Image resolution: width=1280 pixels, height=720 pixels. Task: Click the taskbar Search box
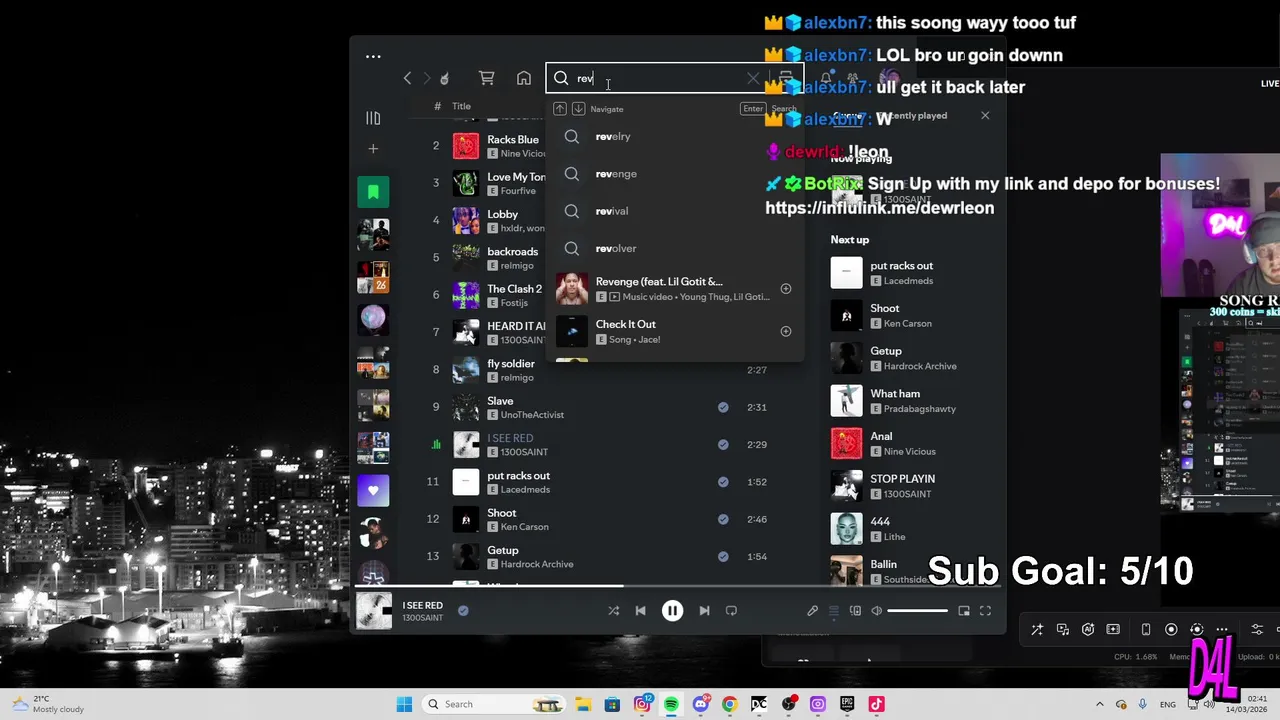click(492, 704)
